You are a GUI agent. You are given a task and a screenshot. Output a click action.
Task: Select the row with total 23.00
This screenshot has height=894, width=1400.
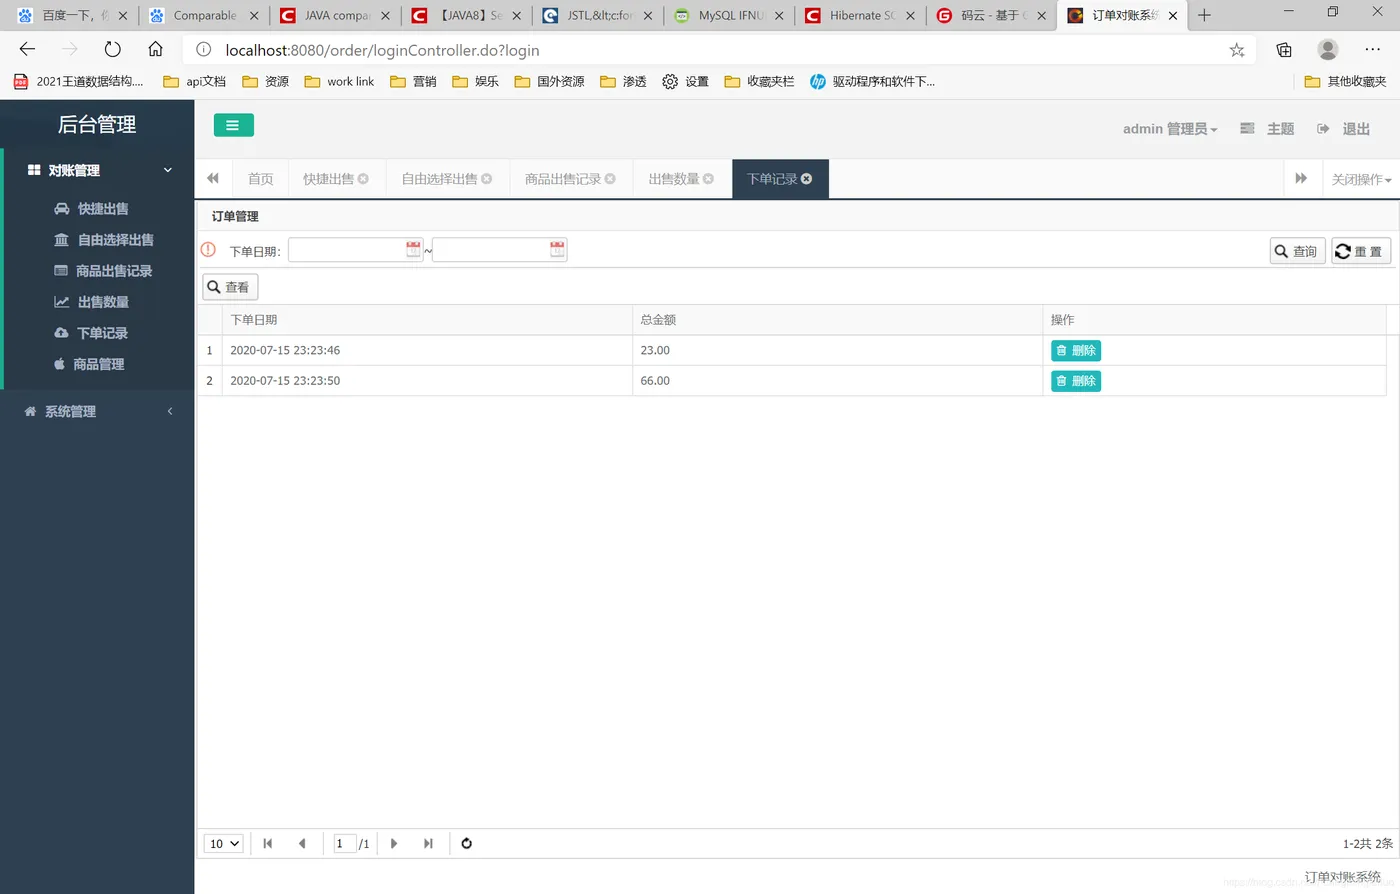coord(791,350)
